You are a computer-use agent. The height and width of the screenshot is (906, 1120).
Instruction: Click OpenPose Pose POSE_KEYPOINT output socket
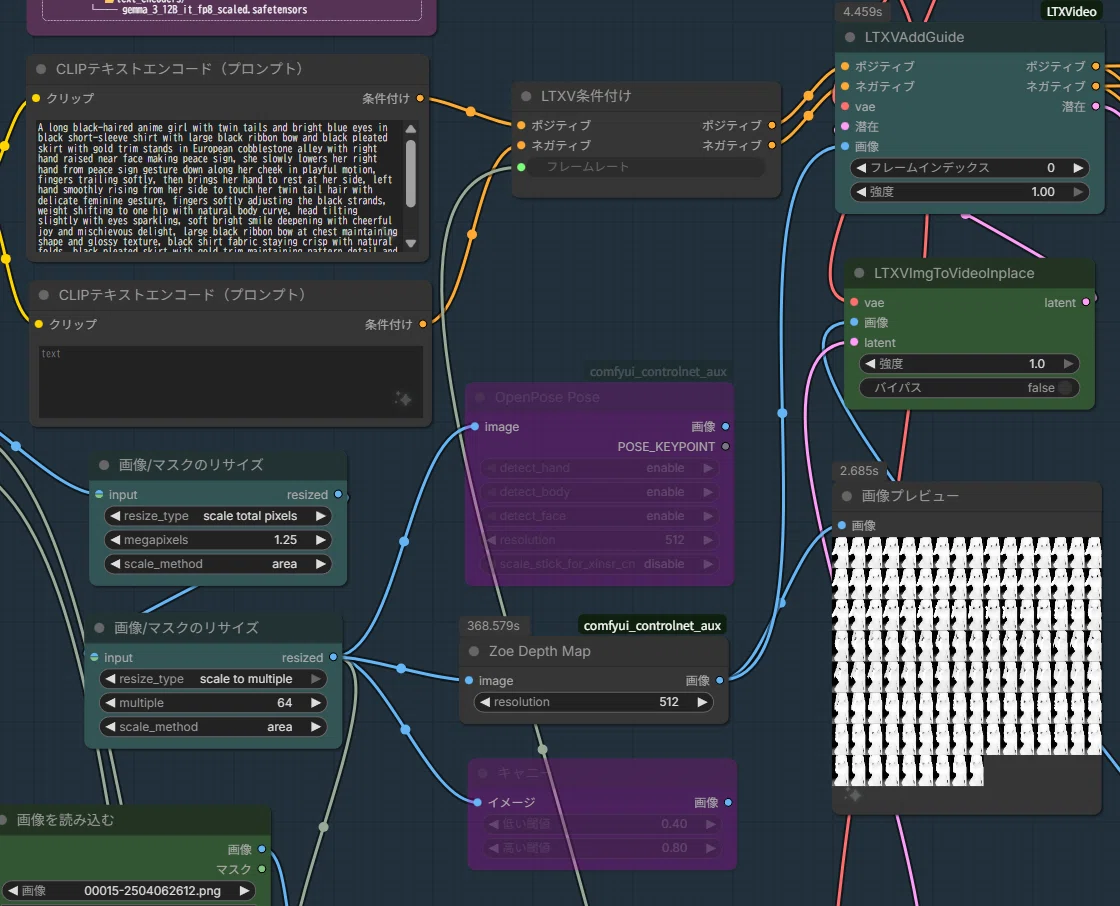pyautogui.click(x=726, y=447)
